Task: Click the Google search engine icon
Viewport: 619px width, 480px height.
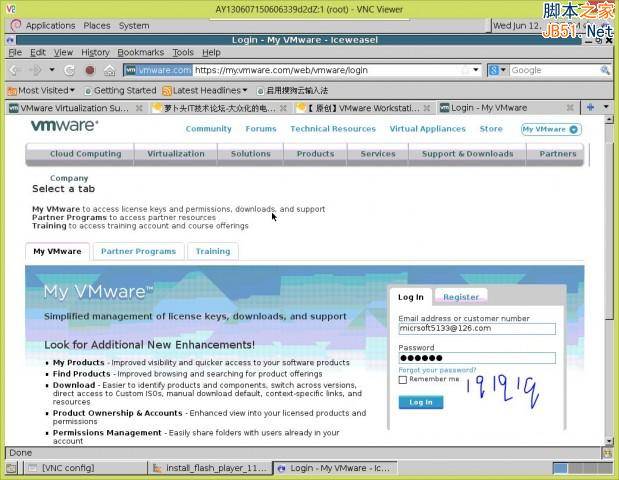Action: pos(495,70)
